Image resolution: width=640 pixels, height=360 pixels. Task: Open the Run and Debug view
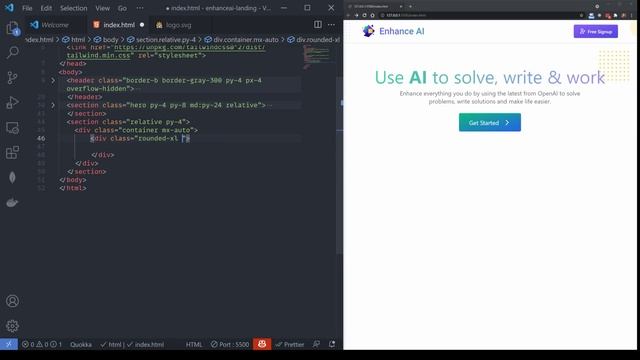tap(13, 102)
